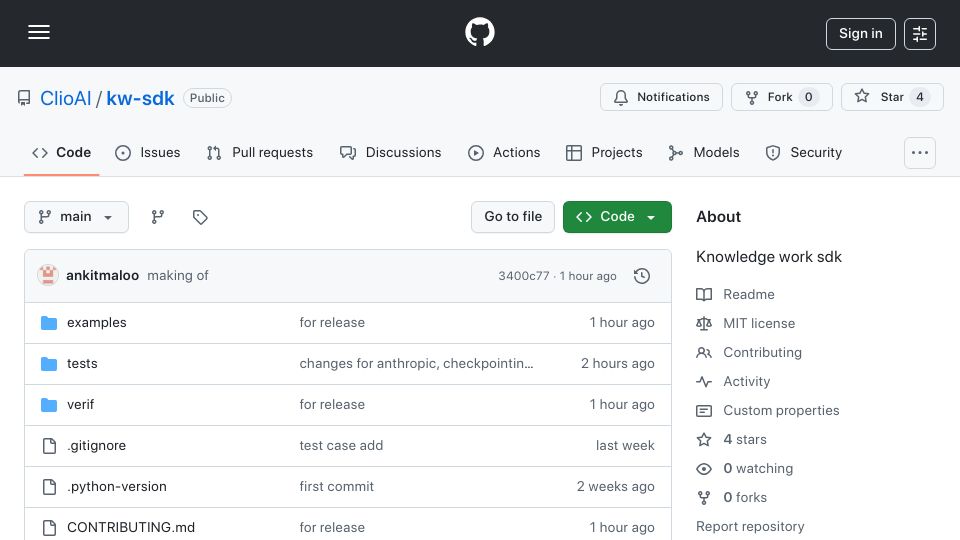
Task: View commit history via the clock icon
Action: [642, 276]
